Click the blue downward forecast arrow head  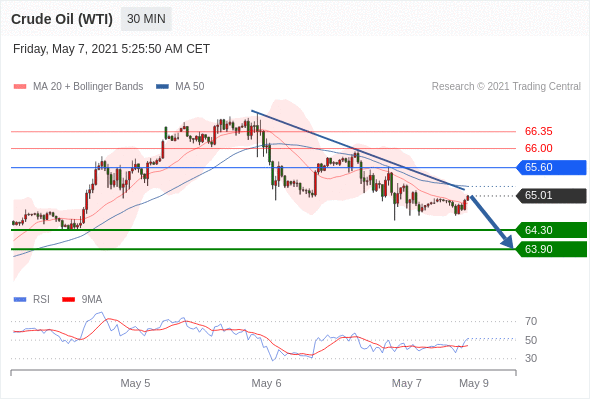tap(508, 242)
